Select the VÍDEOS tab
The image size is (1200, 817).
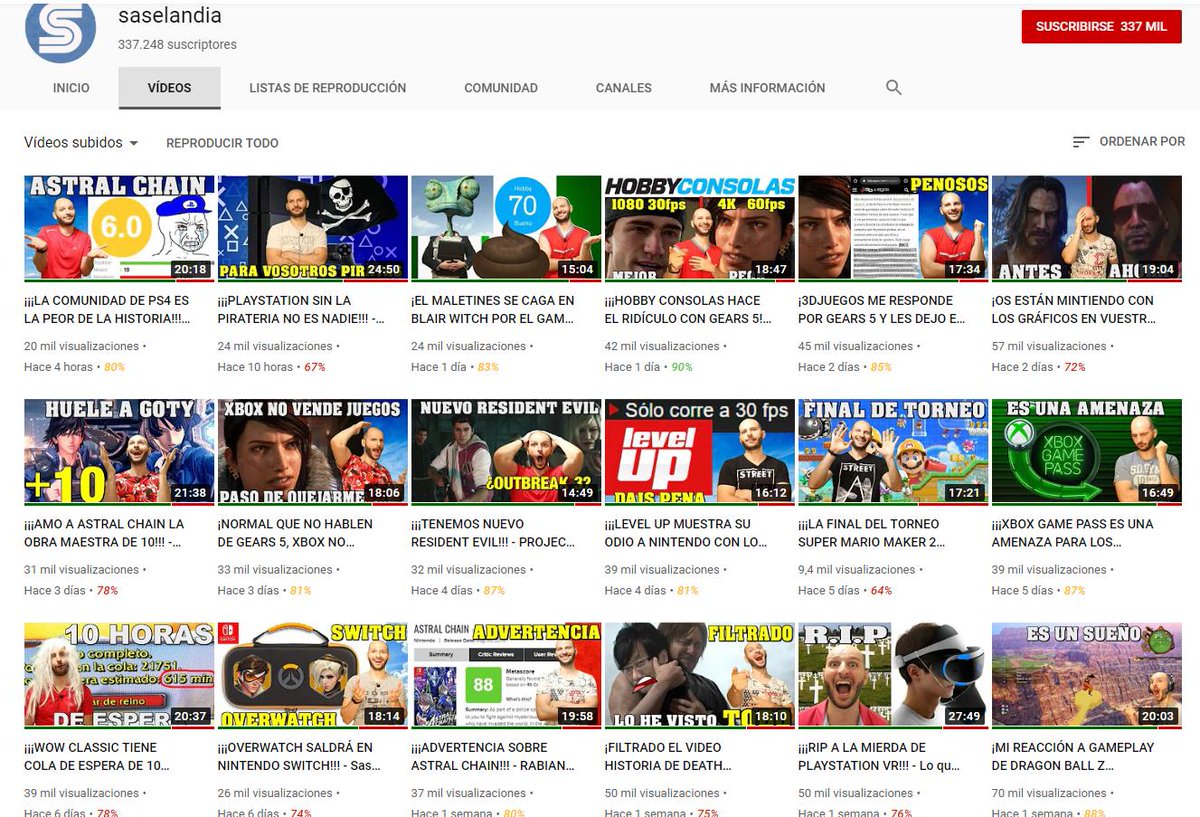pyautogui.click(x=169, y=88)
